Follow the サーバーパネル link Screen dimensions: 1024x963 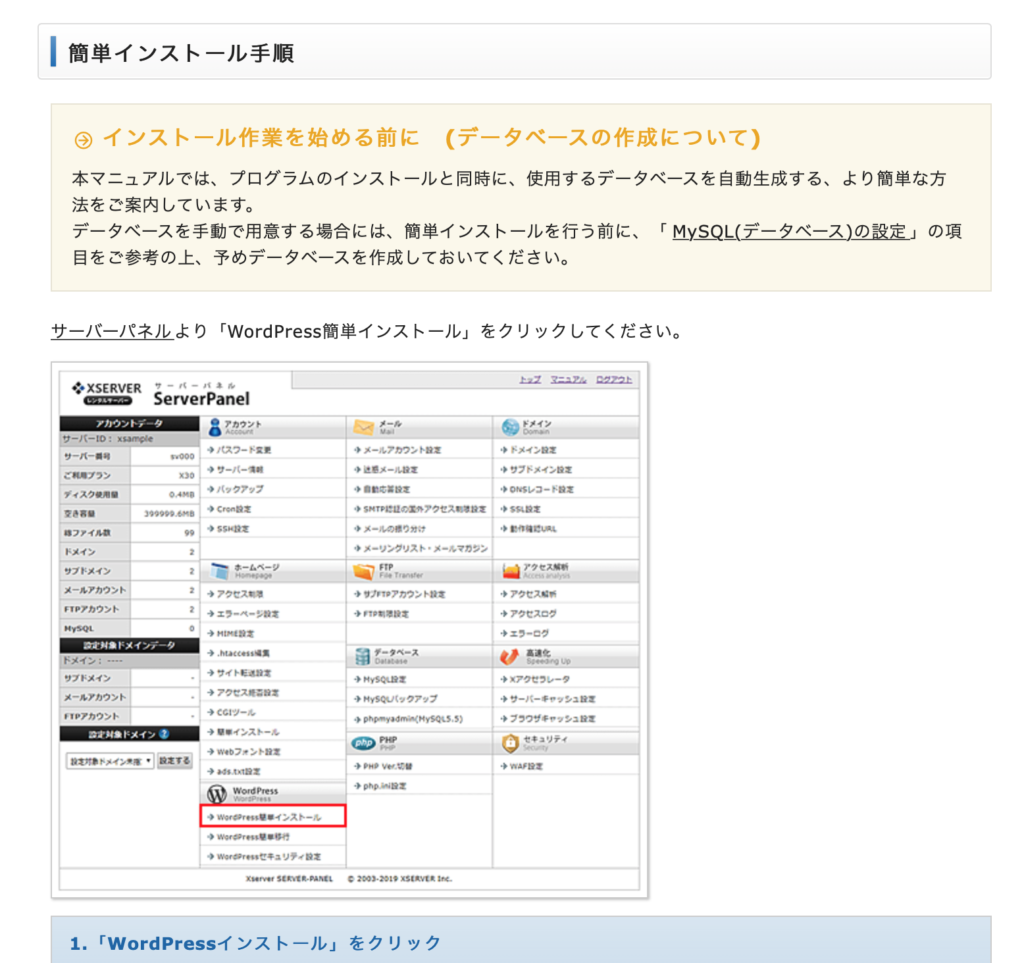coord(112,331)
